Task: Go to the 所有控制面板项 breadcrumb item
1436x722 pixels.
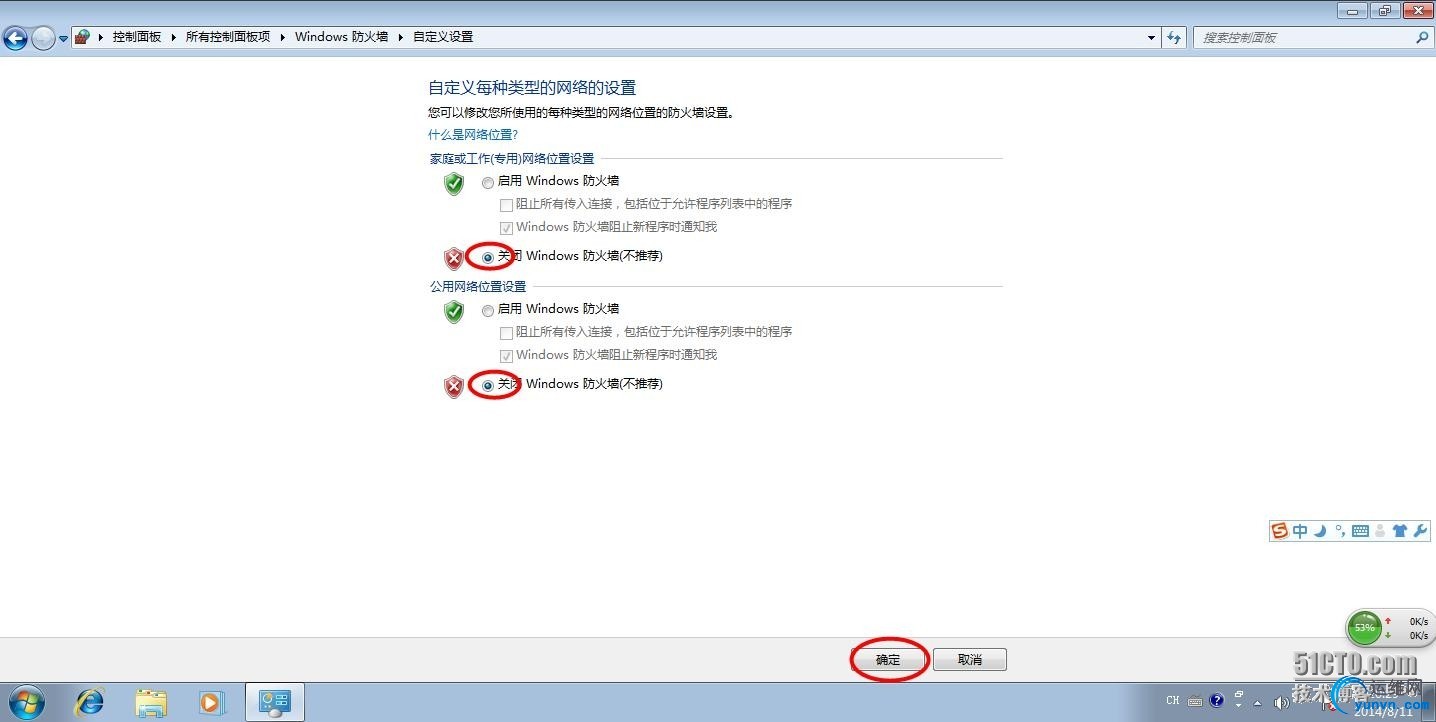Action: point(228,37)
